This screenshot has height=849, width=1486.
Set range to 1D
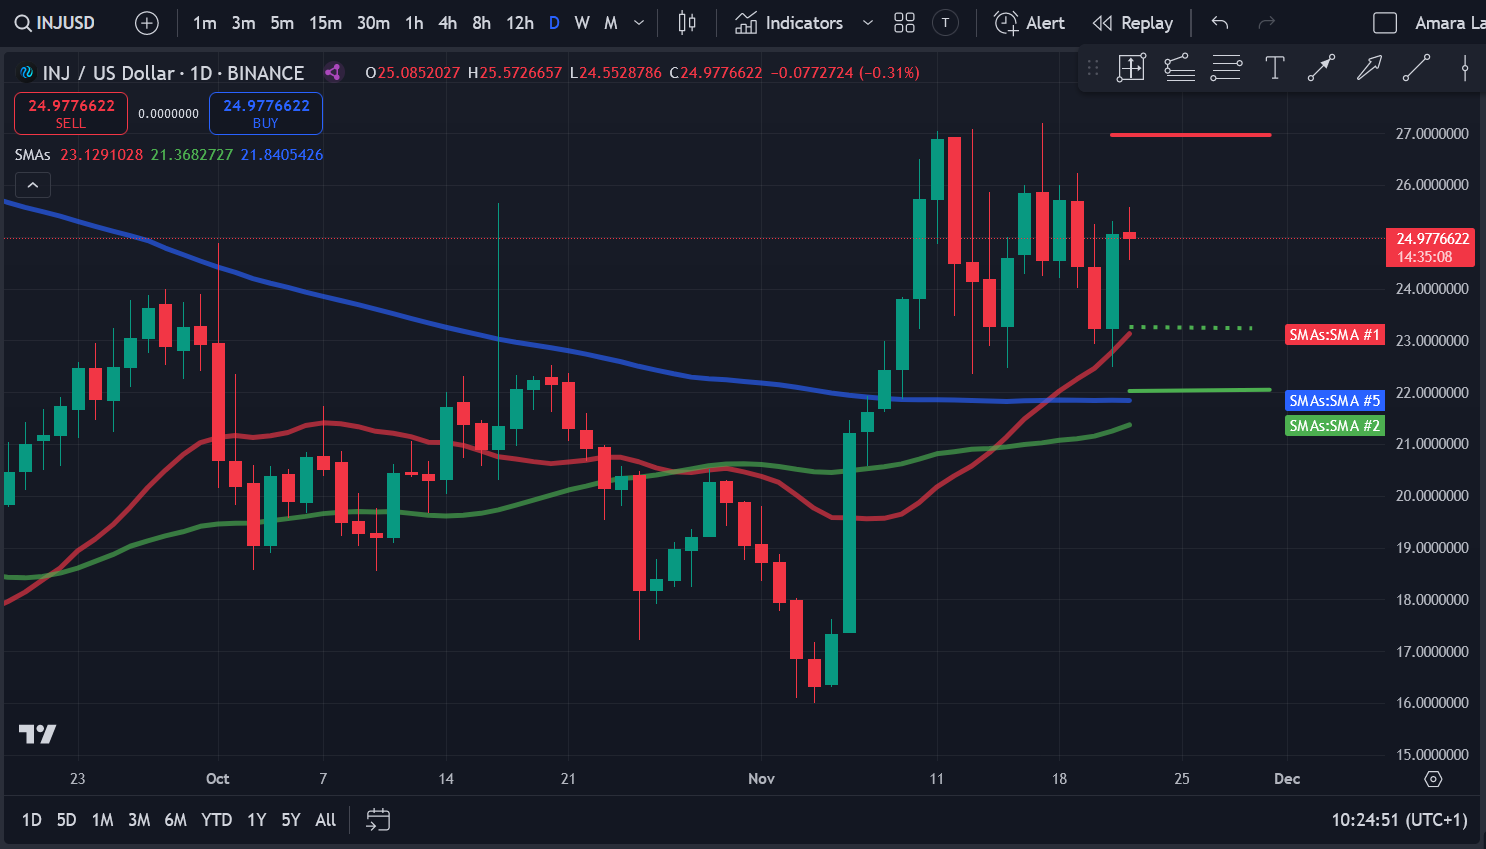pos(32,820)
